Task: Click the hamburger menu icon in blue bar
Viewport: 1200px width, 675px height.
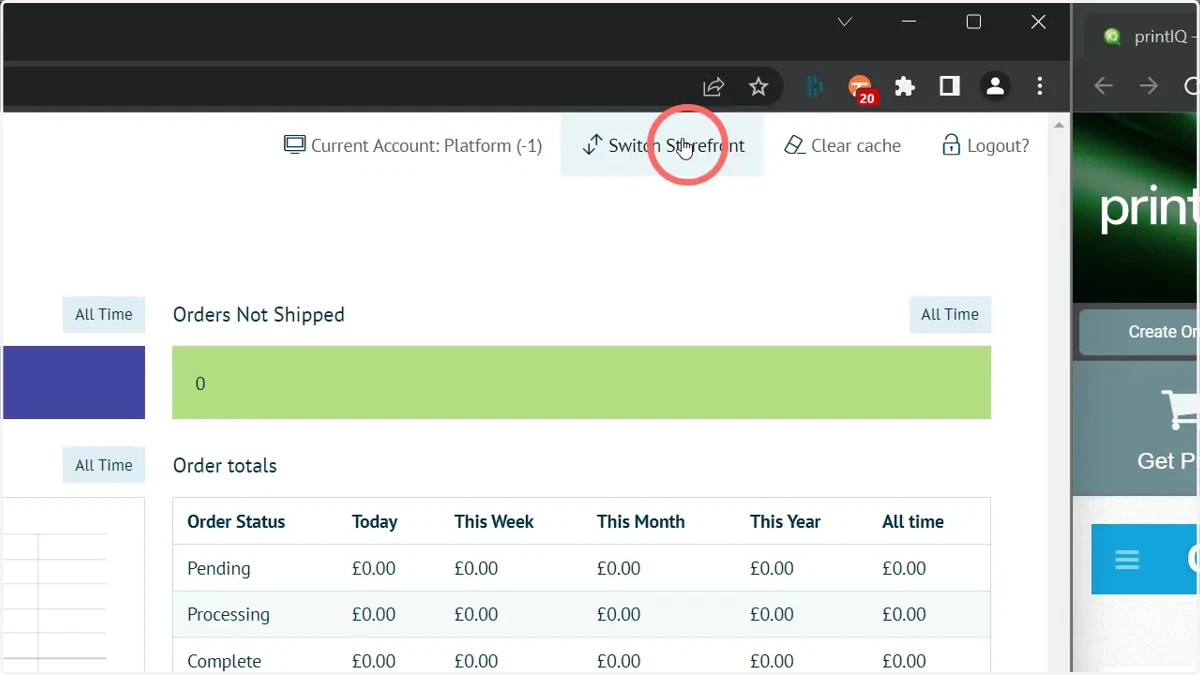Action: tap(1127, 559)
